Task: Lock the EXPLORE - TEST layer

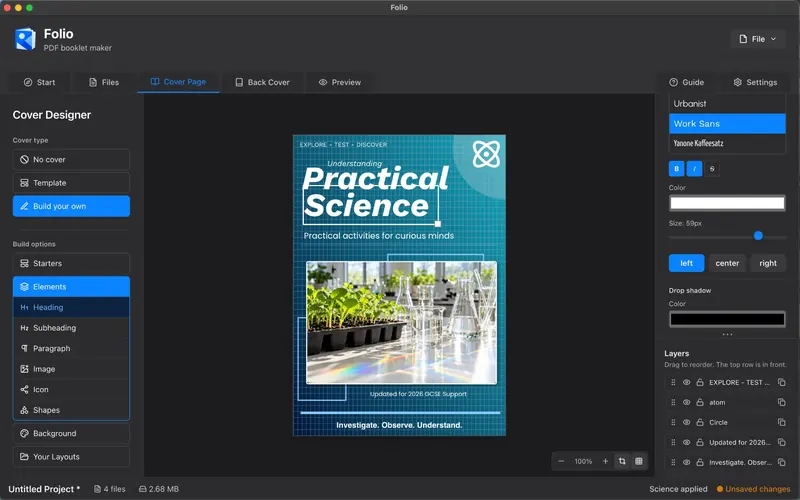Action: tap(700, 382)
